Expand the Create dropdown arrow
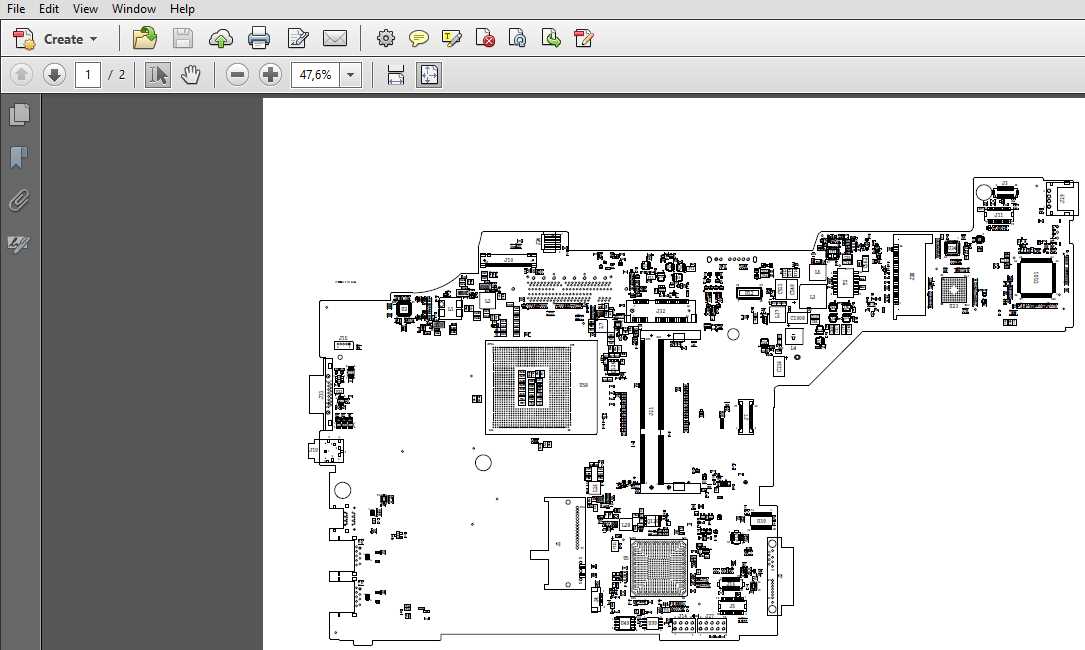The height and width of the screenshot is (650, 1085). pos(93,39)
